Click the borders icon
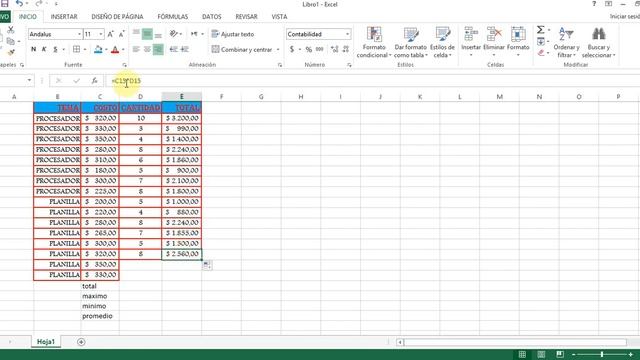Image resolution: width=640 pixels, height=360 pixels. 76,49
